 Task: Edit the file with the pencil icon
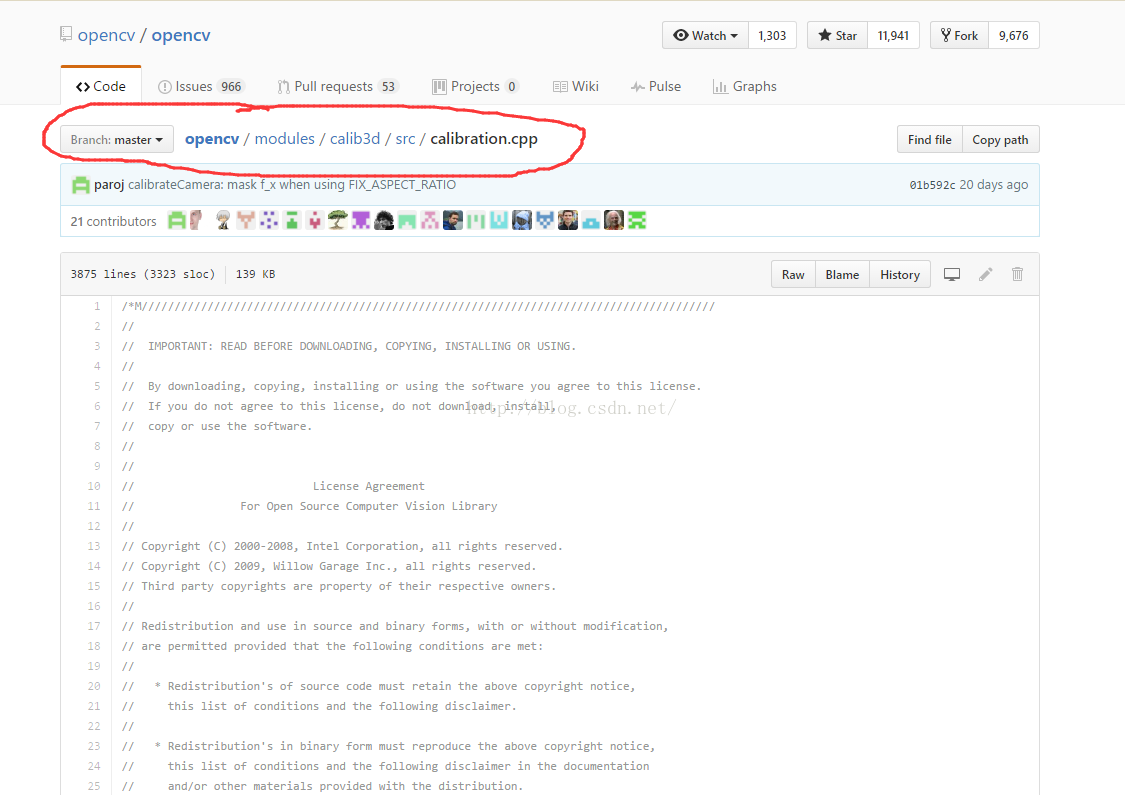(x=986, y=274)
